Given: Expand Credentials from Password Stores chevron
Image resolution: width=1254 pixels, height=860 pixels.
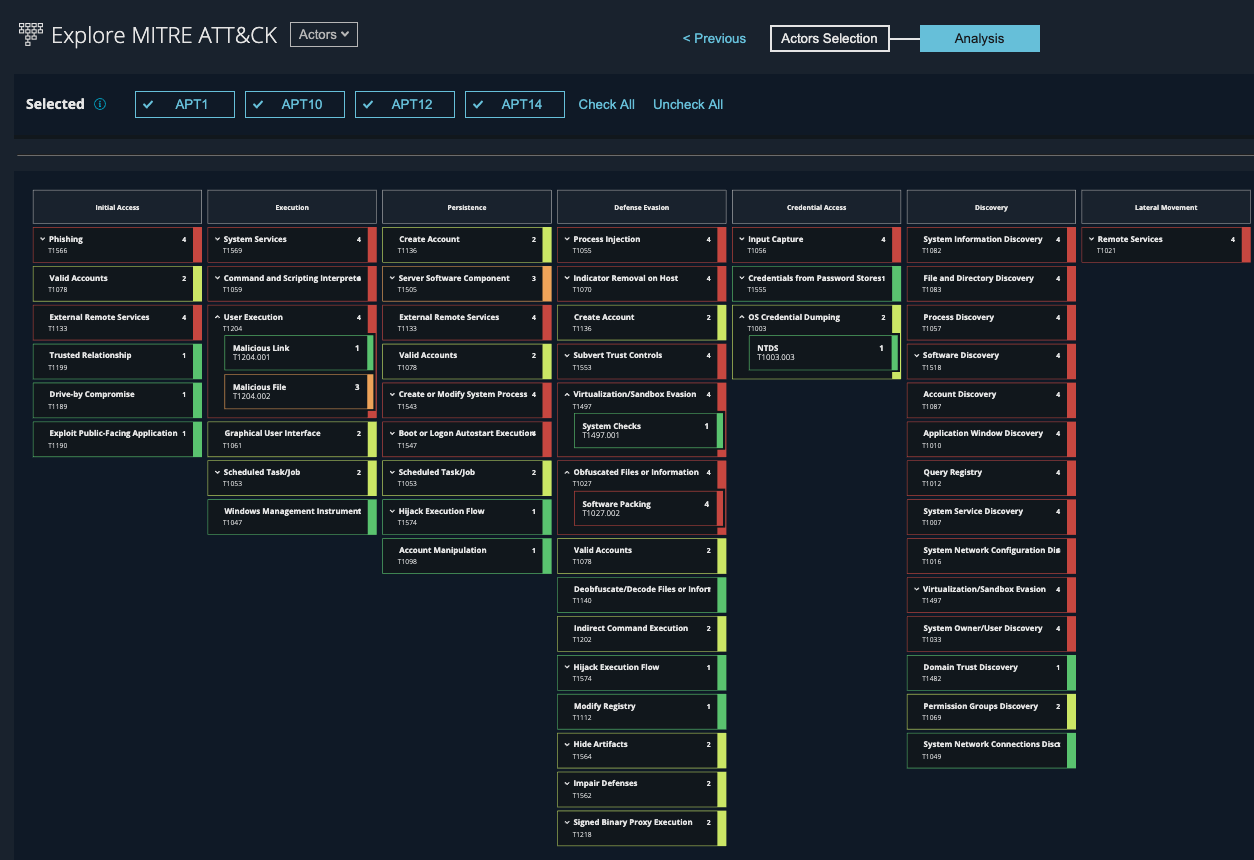Looking at the screenshot, I should [741, 278].
